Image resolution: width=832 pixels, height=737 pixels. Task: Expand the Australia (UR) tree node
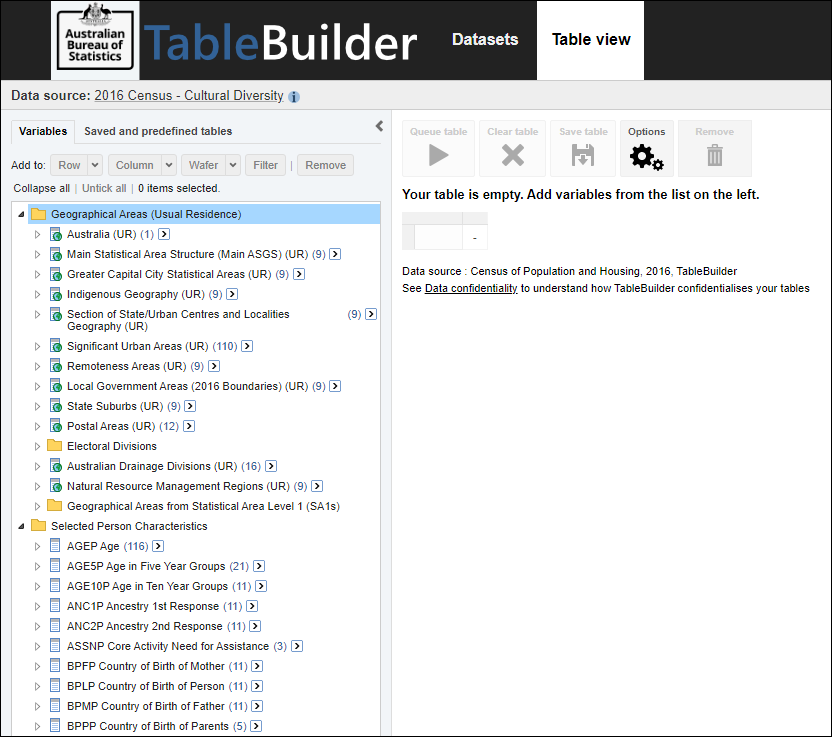[x=38, y=234]
